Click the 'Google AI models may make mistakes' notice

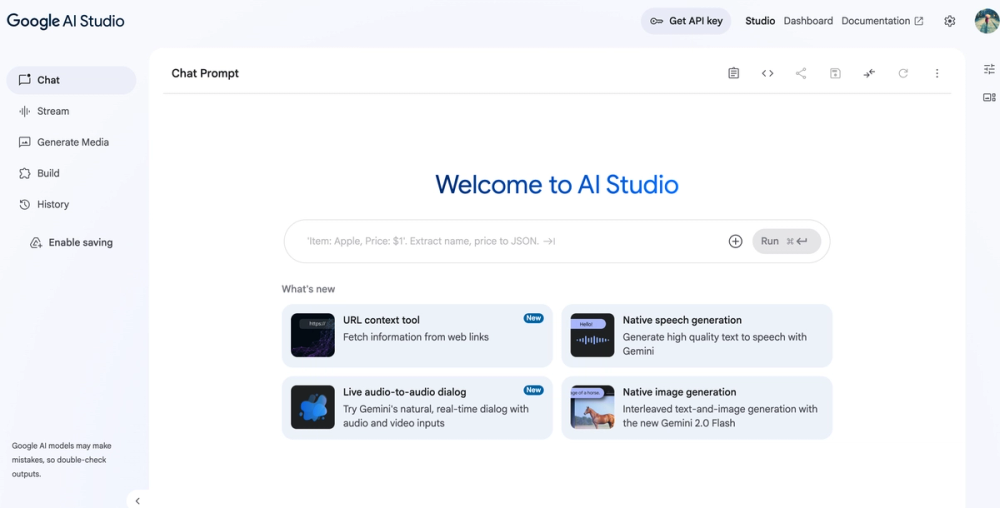tap(61, 460)
